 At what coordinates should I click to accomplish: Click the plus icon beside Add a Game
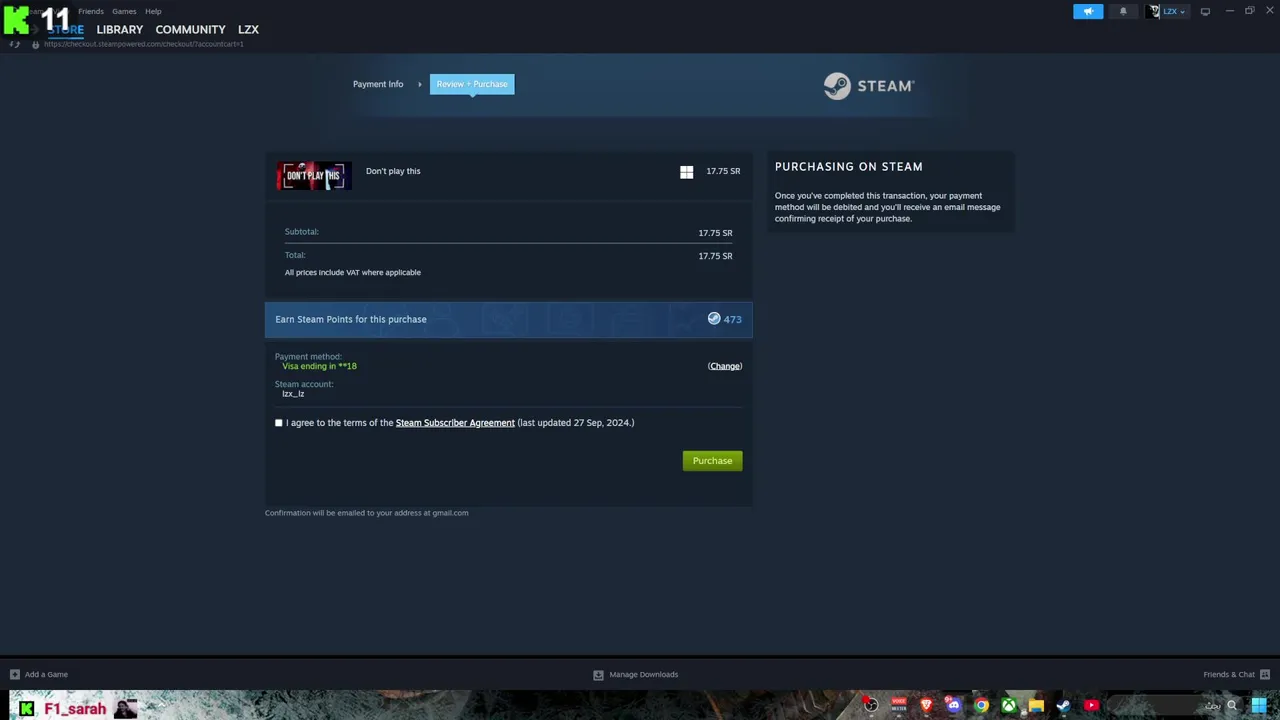click(14, 675)
